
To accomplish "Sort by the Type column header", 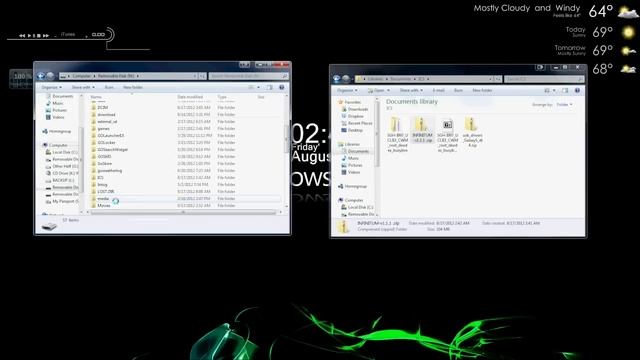I will 222,97.
